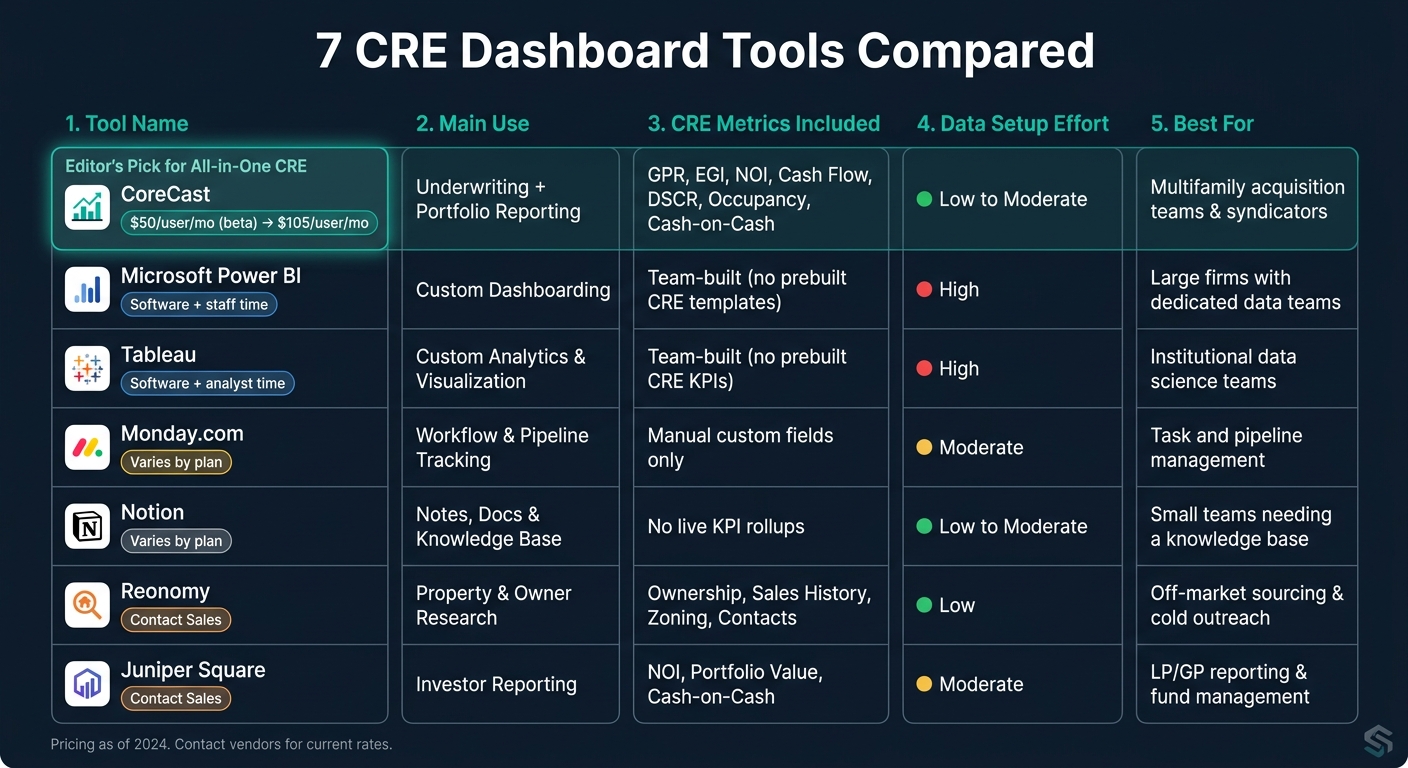
Task: Click 'Multifamily acquisition teams & syndicators' cell
Action: (1247, 199)
